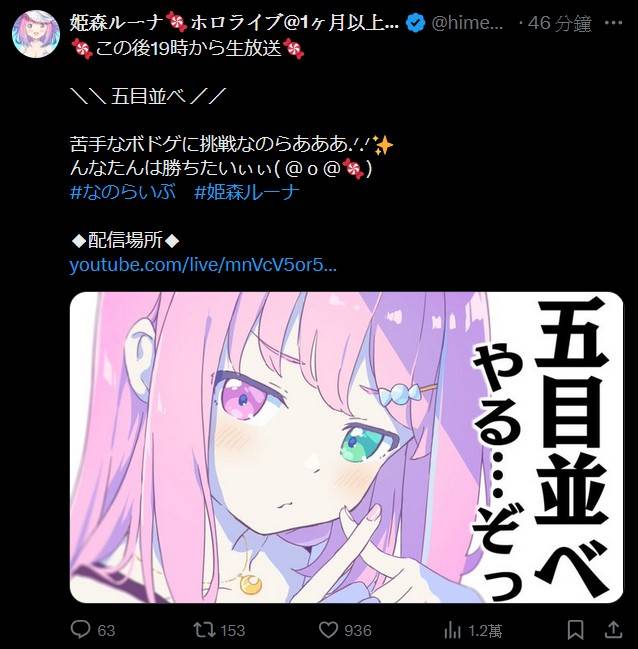638x649 pixels.
Task: Click the 63 reply count
Action: 106,630
